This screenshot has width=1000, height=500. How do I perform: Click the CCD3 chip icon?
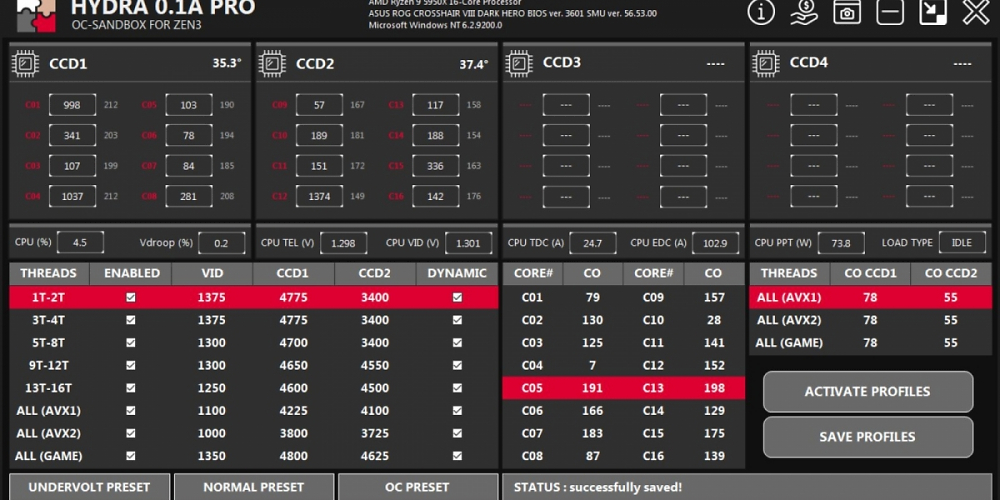tap(519, 63)
